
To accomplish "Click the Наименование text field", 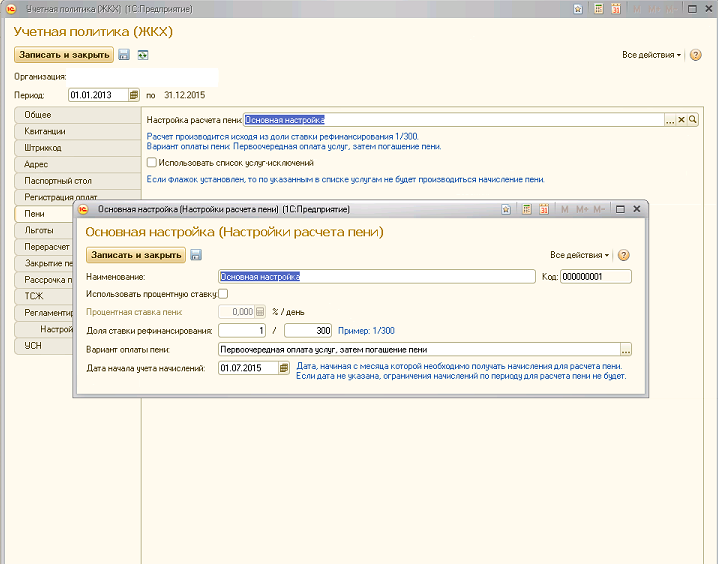I will click(376, 277).
